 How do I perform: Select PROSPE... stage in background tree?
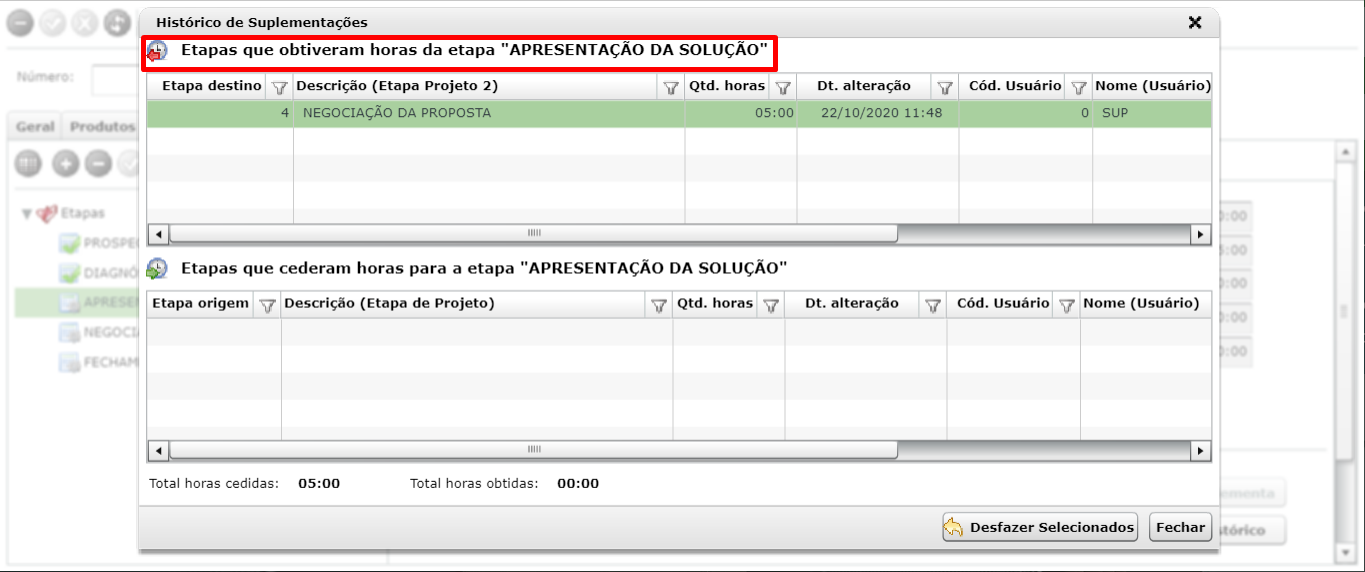(97, 243)
